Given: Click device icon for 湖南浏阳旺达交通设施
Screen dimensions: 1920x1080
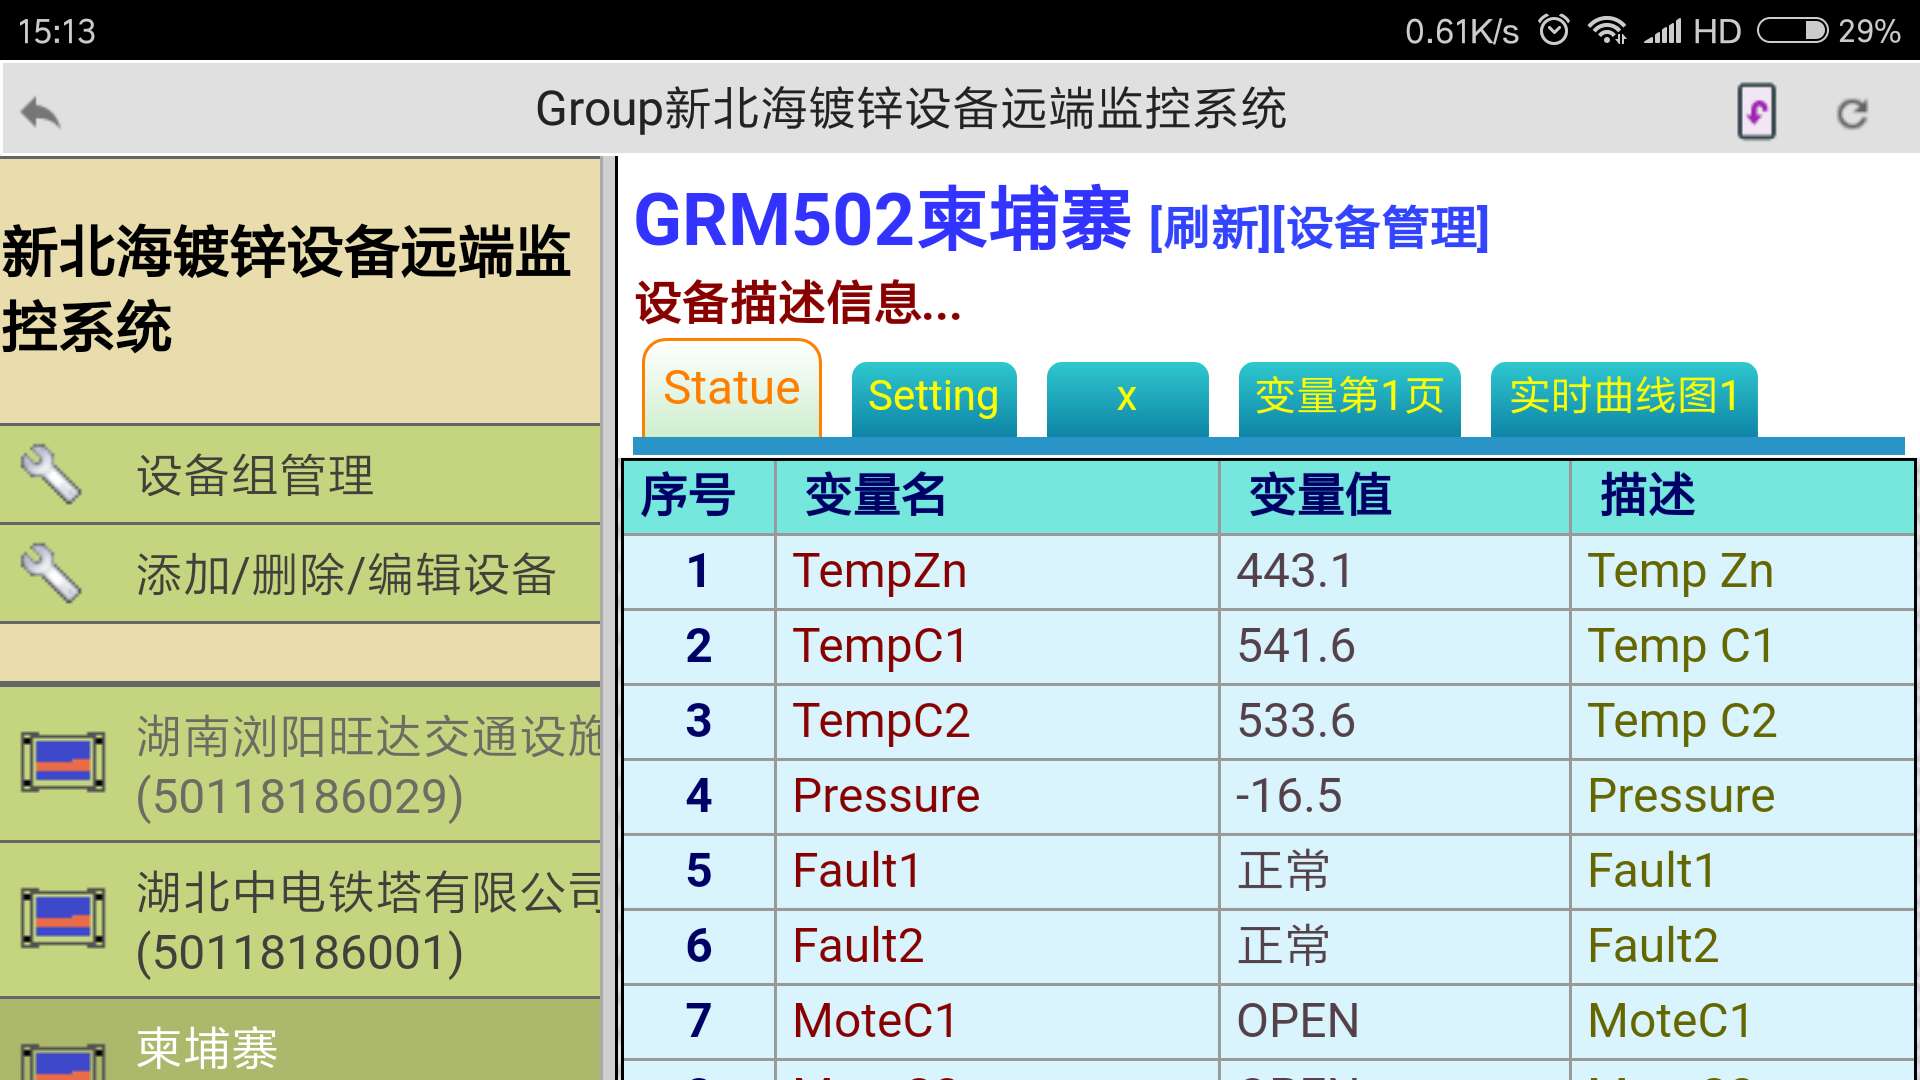Looking at the screenshot, I should pos(63,763).
